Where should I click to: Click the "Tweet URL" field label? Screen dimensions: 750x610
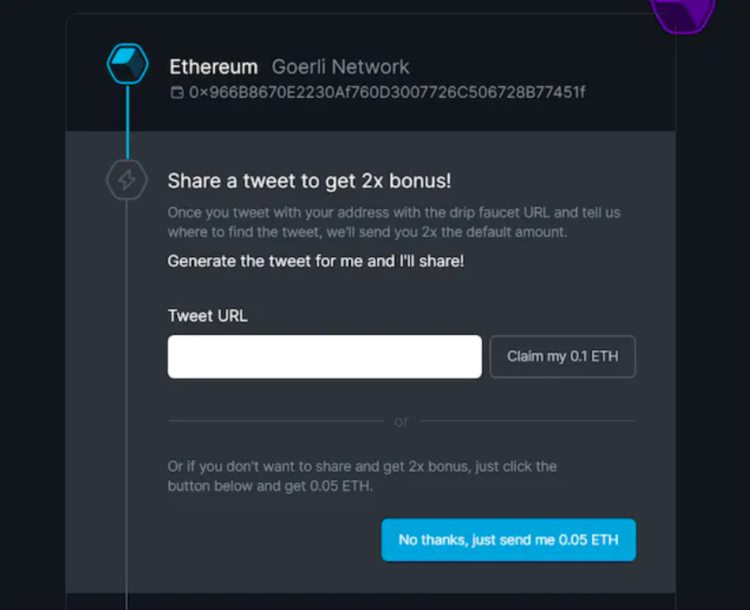[x=207, y=315]
